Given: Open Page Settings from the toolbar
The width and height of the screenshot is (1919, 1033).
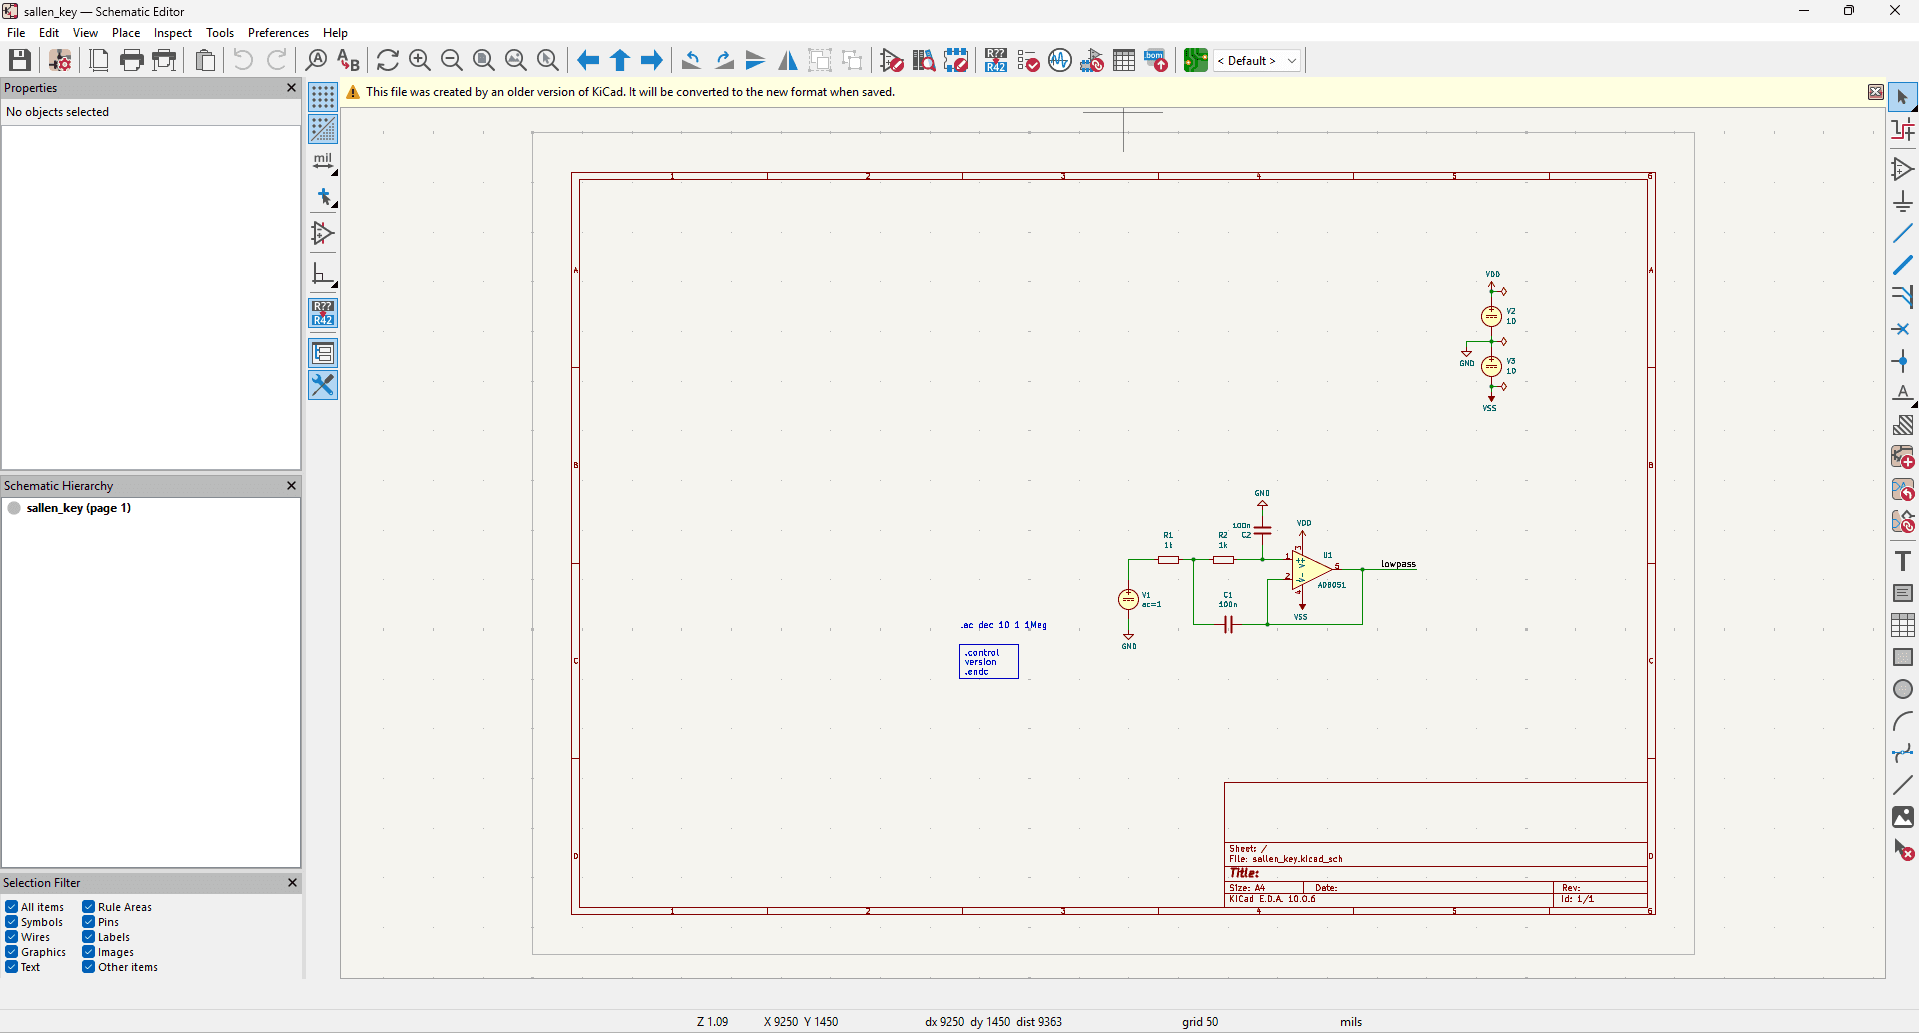Looking at the screenshot, I should click(x=99, y=60).
